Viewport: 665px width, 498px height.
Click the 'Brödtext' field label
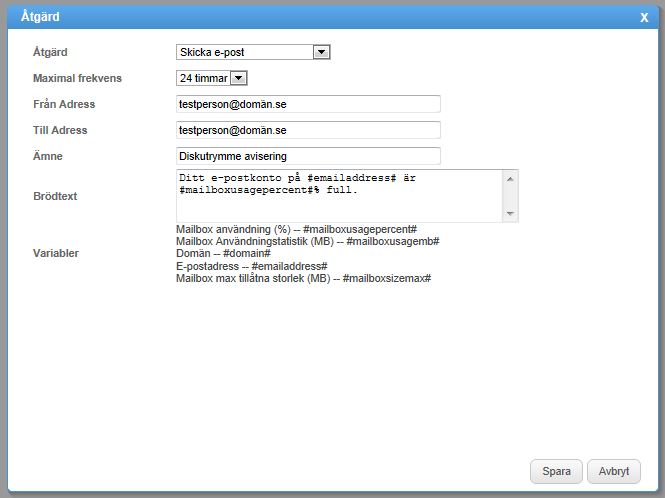[55, 197]
